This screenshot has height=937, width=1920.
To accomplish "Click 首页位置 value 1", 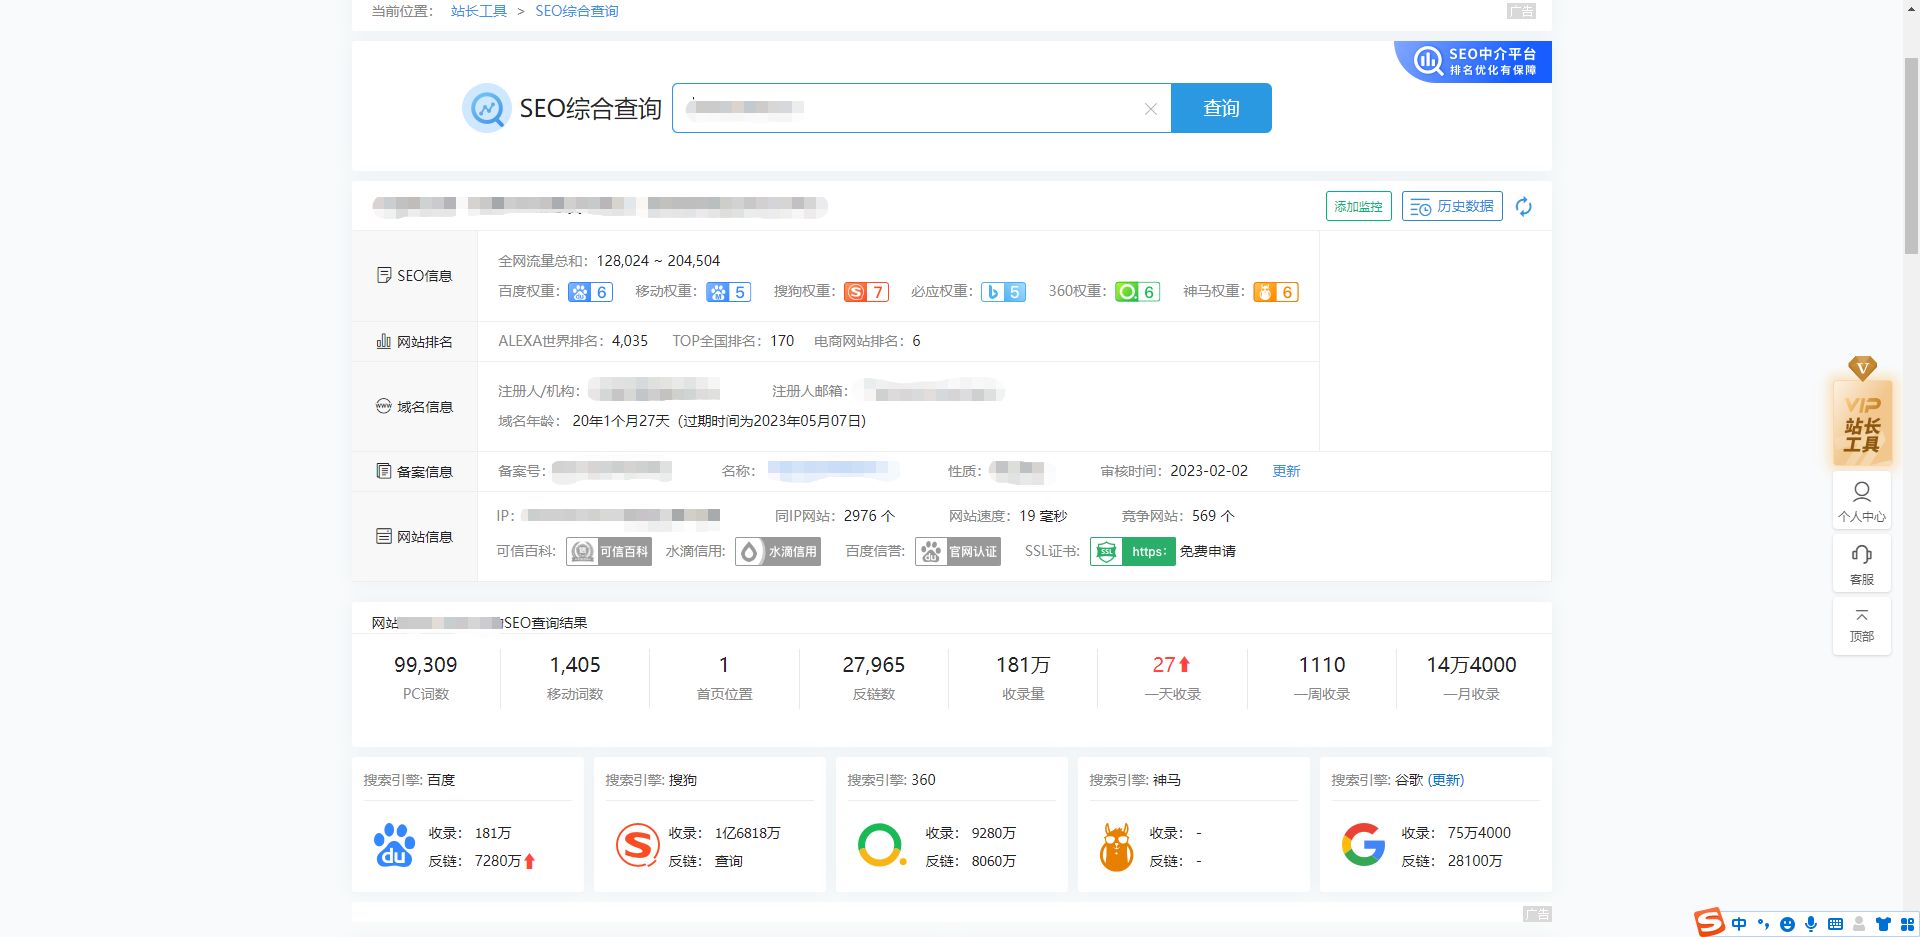I will 724,665.
